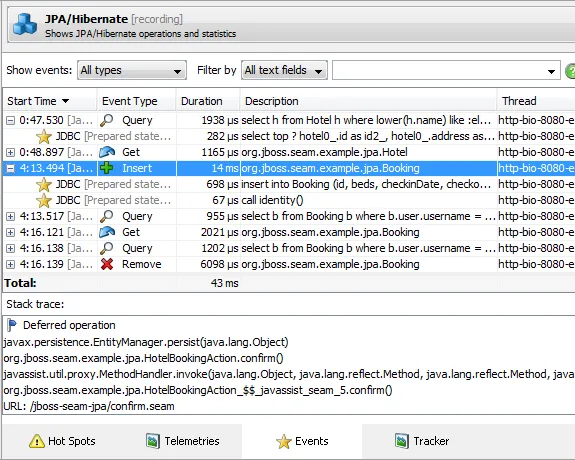575x460 pixels.
Task: Open the 'All types' events dropdown
Action: 132,70
